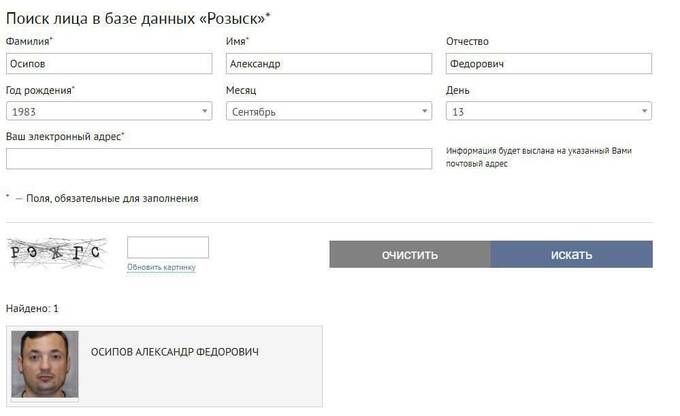Click the Отчество field containing Федорович

click(x=549, y=64)
